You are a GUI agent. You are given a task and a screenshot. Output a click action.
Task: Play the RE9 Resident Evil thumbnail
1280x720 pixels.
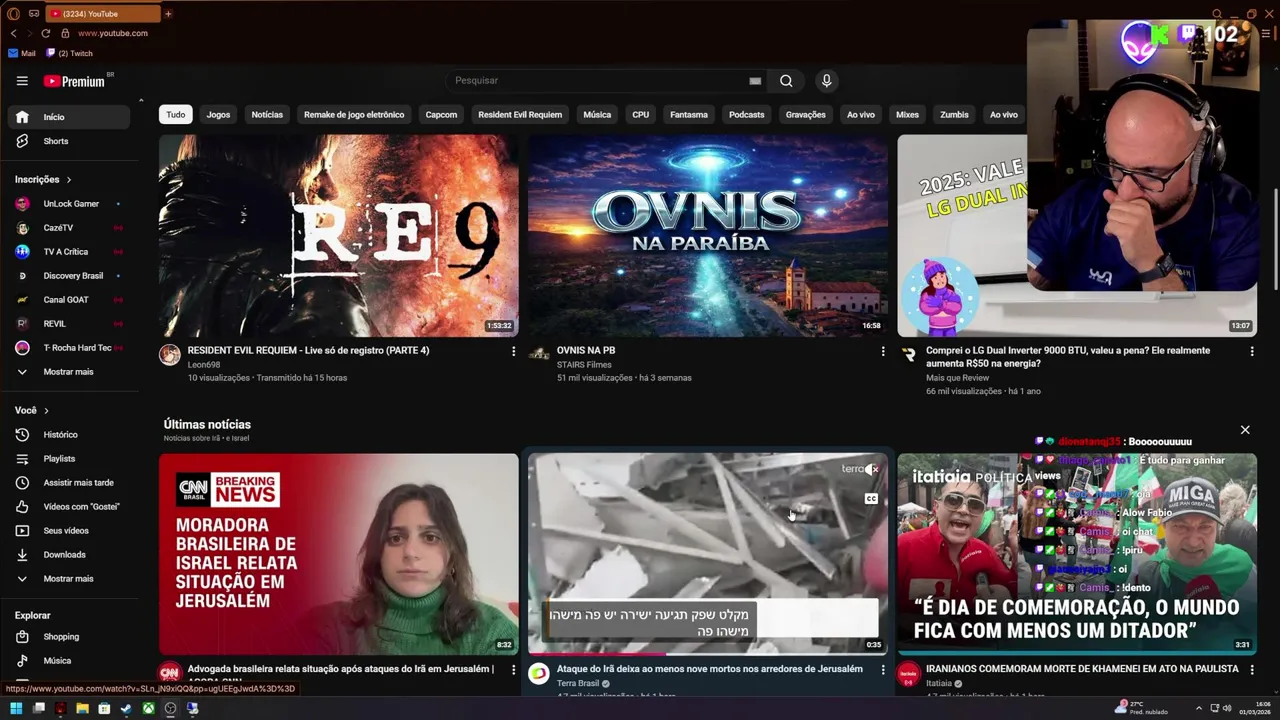coord(338,236)
